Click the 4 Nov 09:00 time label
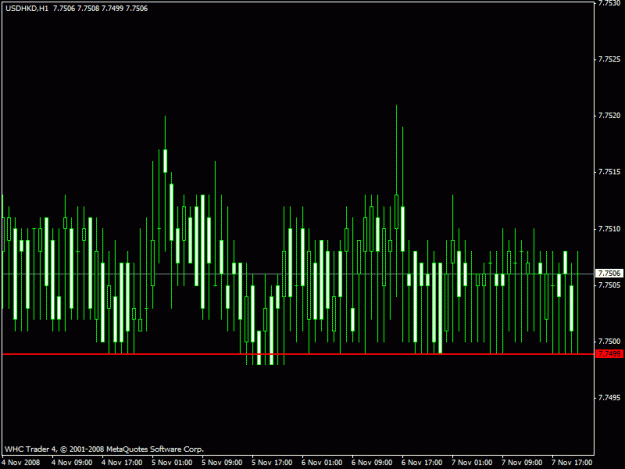 [72, 463]
